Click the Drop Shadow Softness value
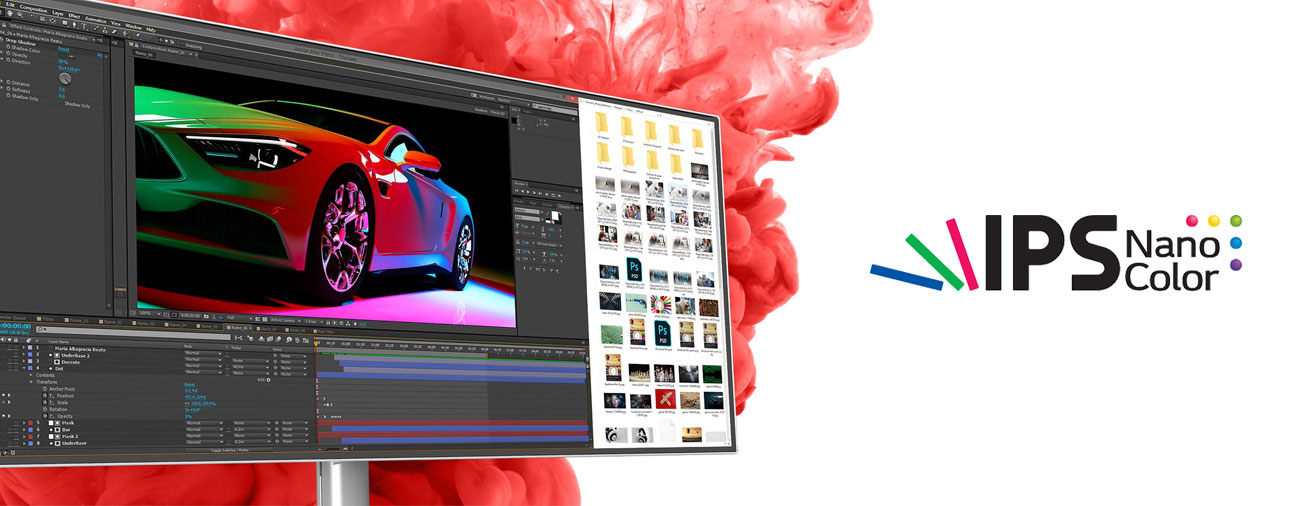Image resolution: width=1300 pixels, height=506 pixels. (62, 96)
